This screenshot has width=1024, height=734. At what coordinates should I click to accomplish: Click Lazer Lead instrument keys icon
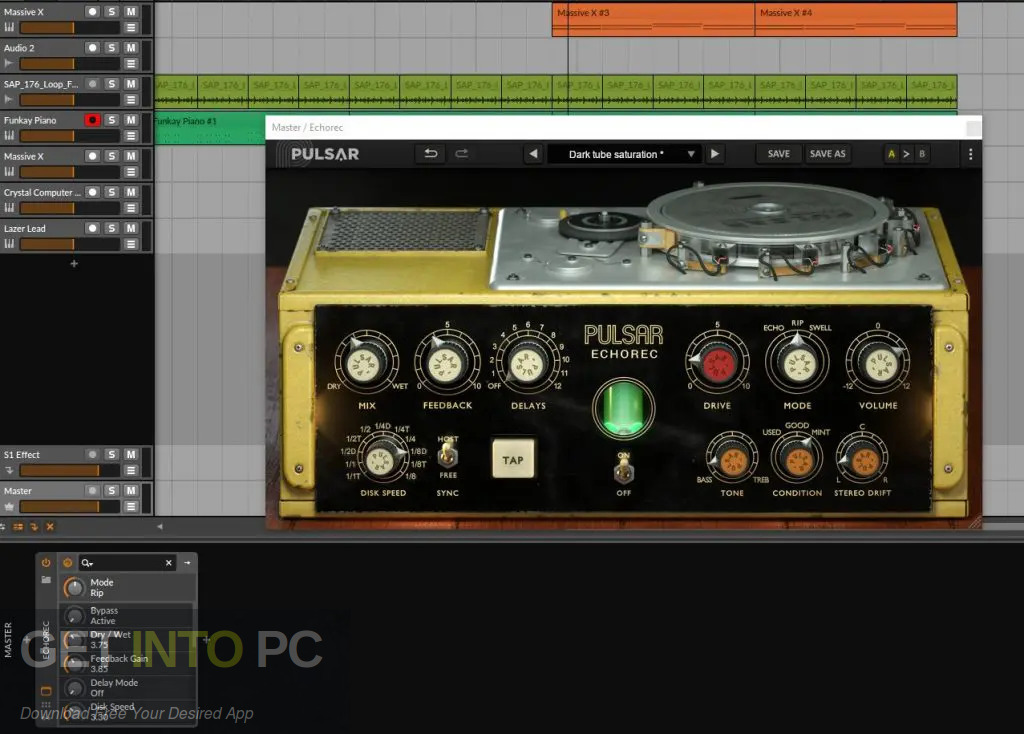[9, 244]
